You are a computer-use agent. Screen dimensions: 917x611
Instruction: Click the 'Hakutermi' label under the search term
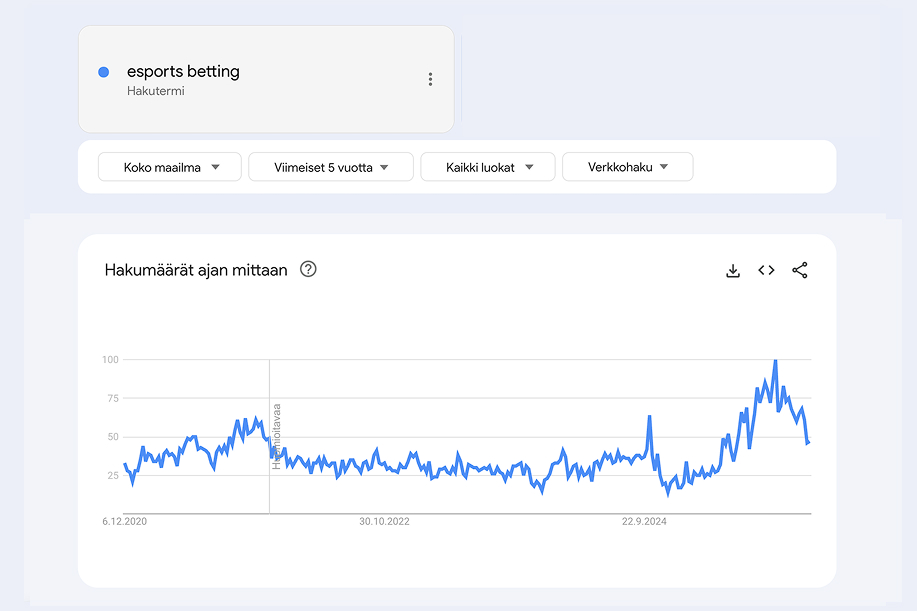click(x=156, y=92)
